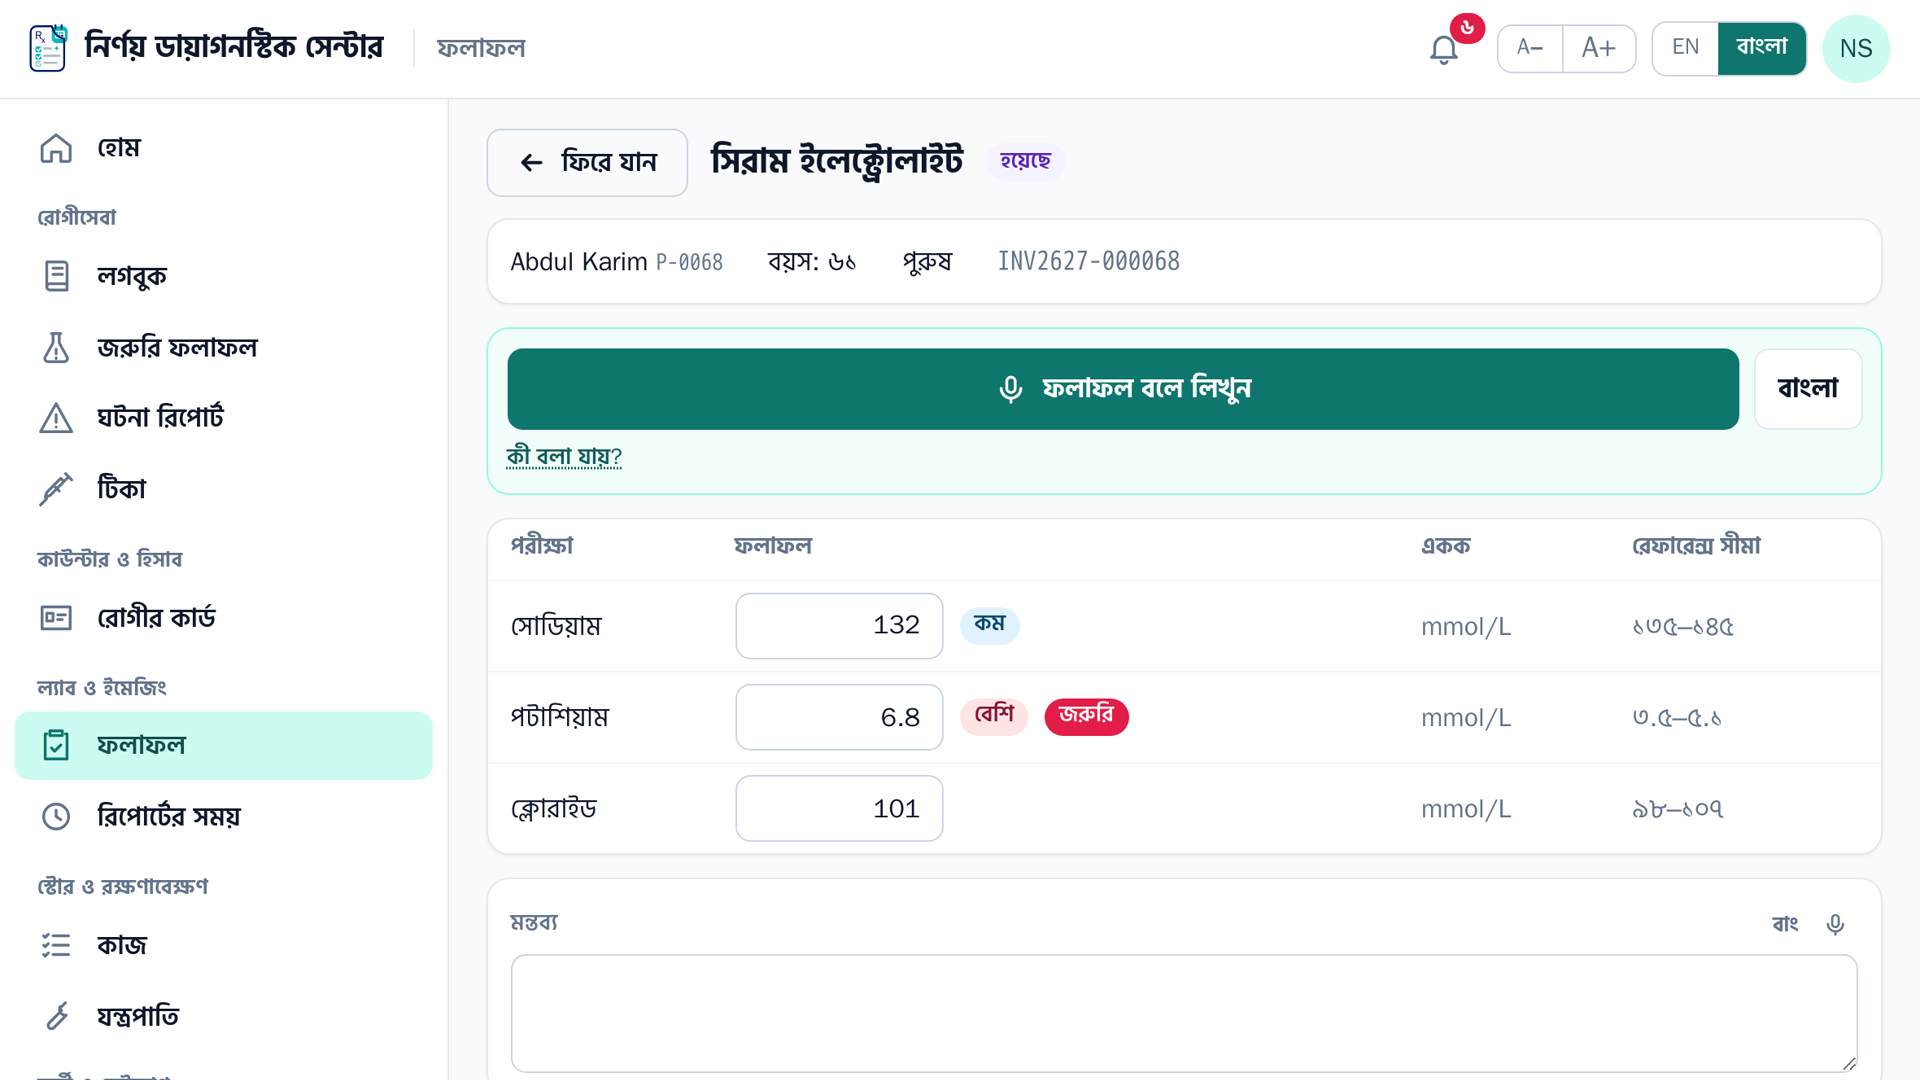Click the কম badge next to sodium
The width and height of the screenshot is (1920, 1080).
(989, 625)
